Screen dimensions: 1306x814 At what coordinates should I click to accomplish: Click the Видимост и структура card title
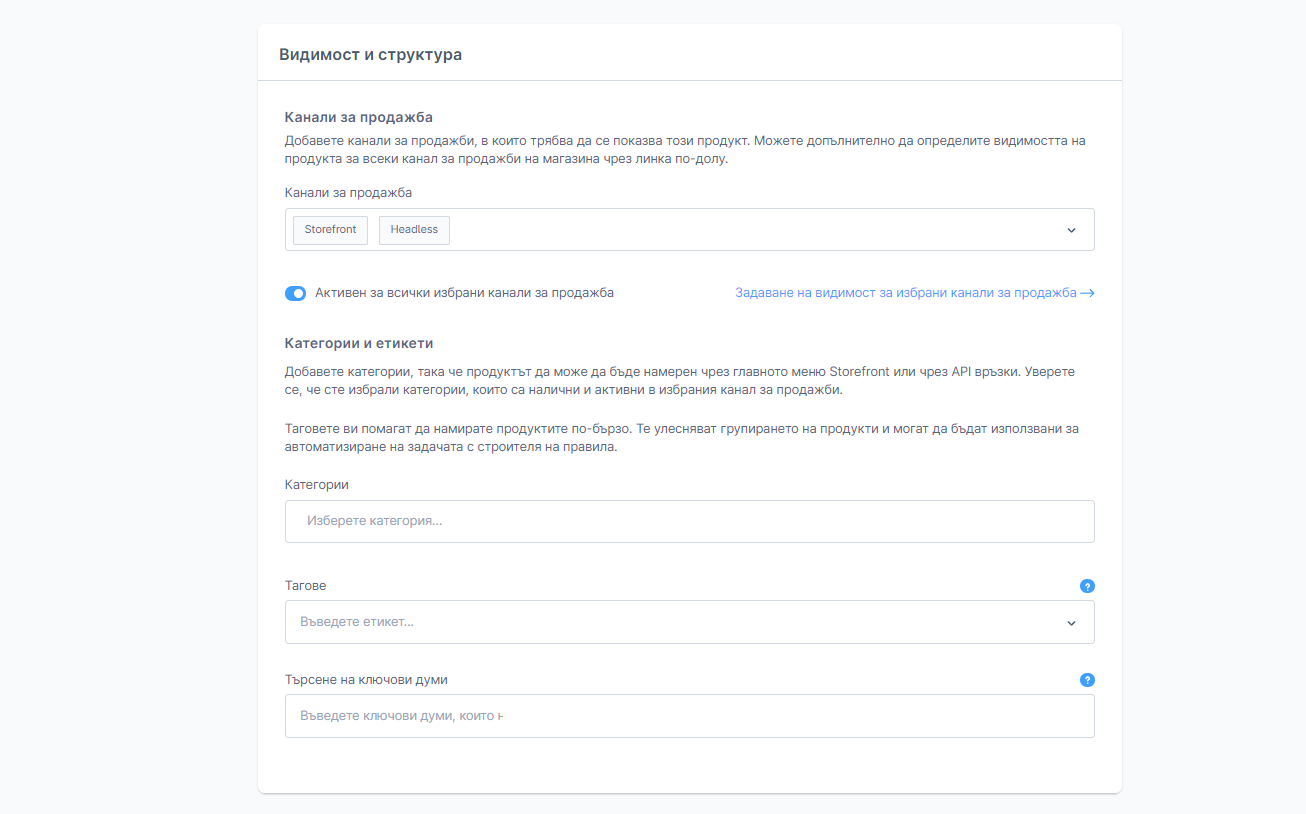(370, 55)
